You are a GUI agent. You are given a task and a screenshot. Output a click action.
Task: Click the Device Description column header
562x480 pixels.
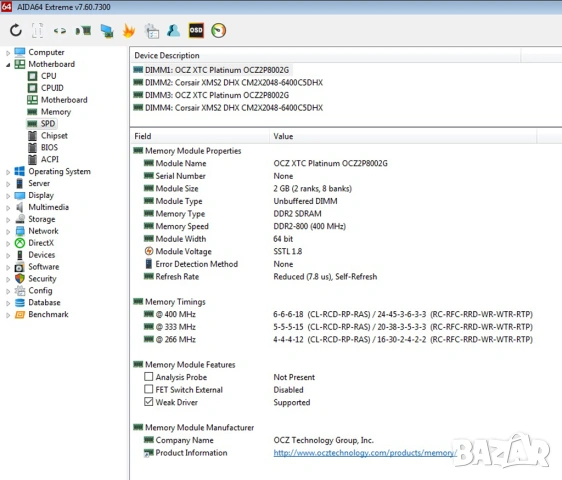[325, 56]
